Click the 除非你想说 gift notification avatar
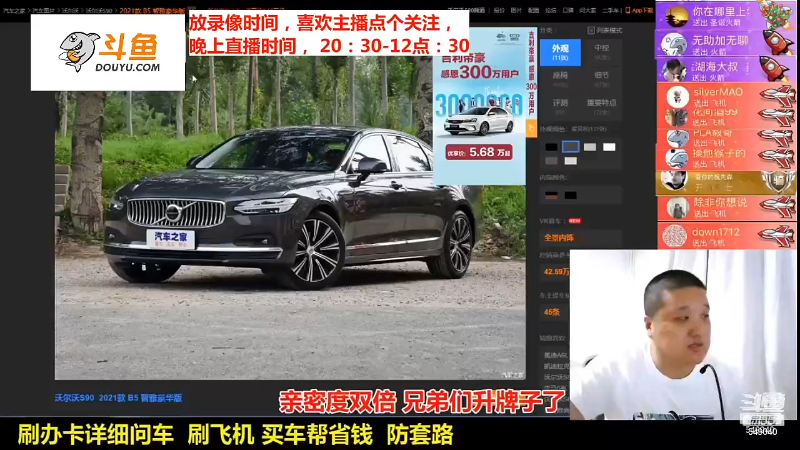Image resolution: width=800 pixels, height=450 pixels. (677, 209)
